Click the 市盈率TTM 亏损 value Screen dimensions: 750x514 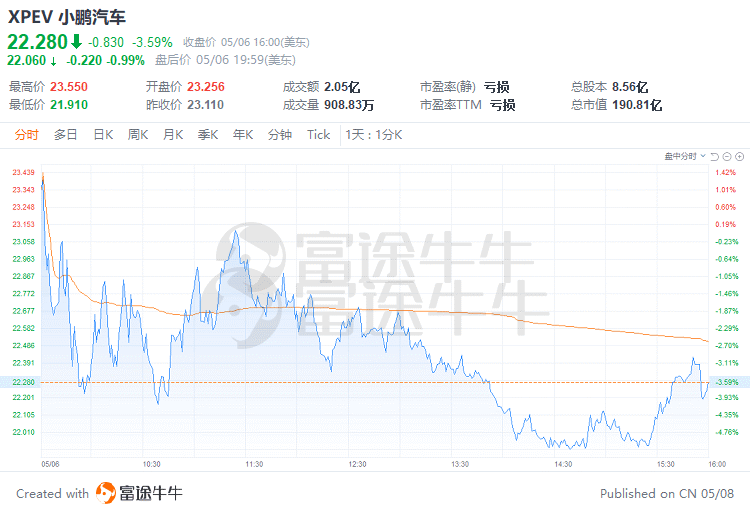pyautogui.click(x=502, y=105)
